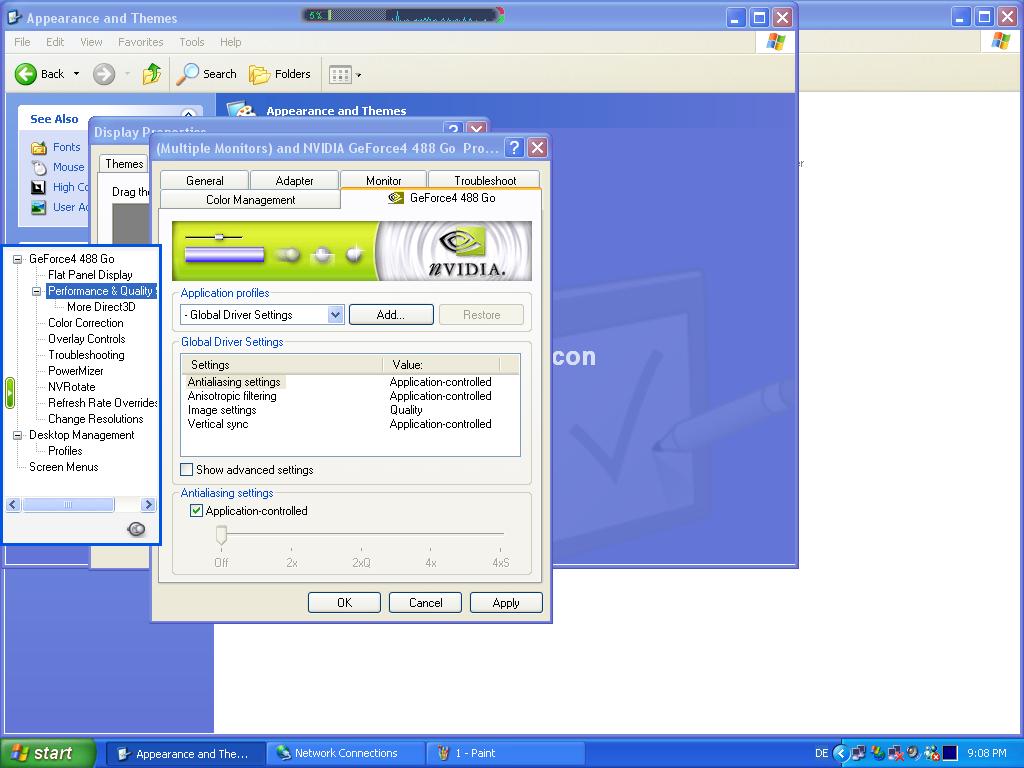Open the Themes tab in Display Properties
This screenshot has width=1024, height=768.
pyautogui.click(x=124, y=164)
